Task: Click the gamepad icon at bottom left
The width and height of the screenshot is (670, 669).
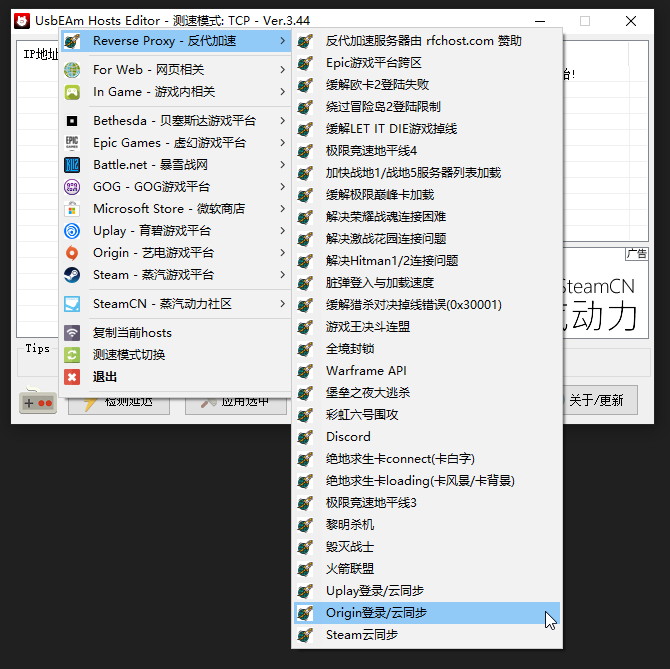Action: coord(38,402)
